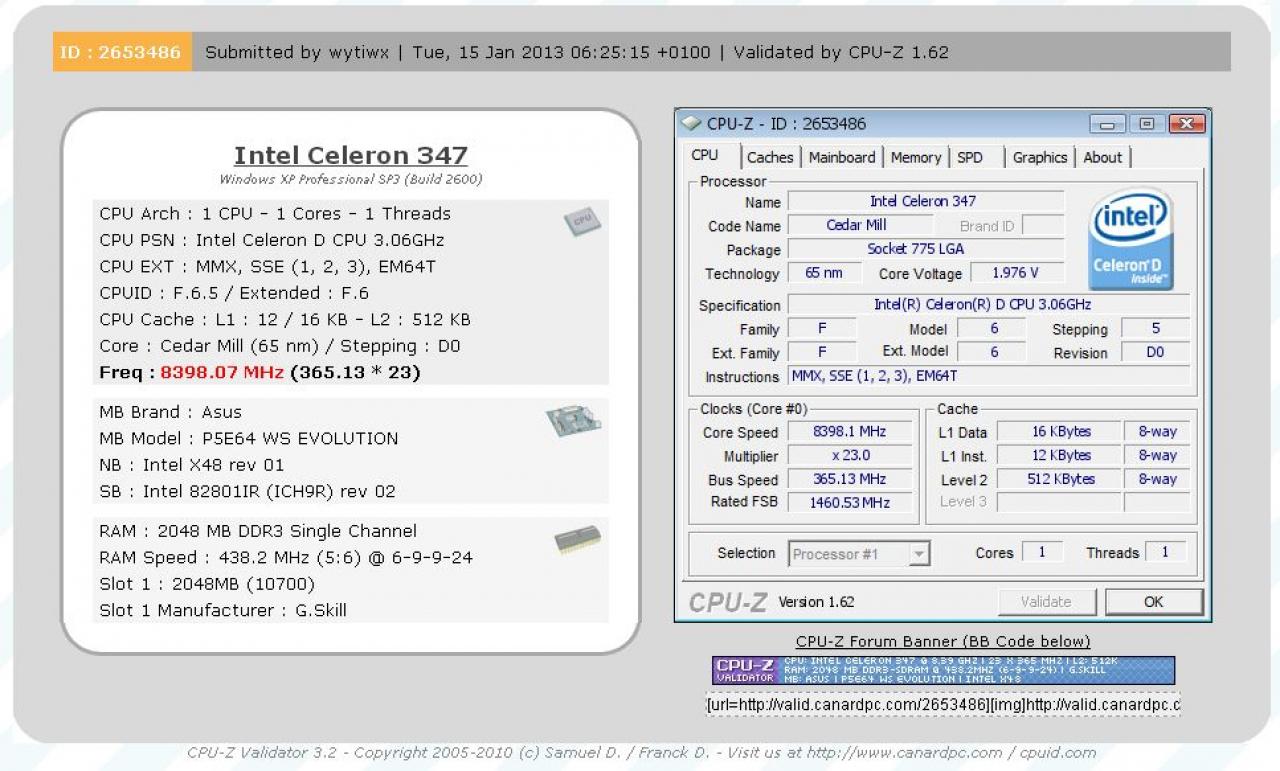Click the Windows XP Professional SP3 subtitle
This screenshot has width=1280, height=771.
(351, 180)
